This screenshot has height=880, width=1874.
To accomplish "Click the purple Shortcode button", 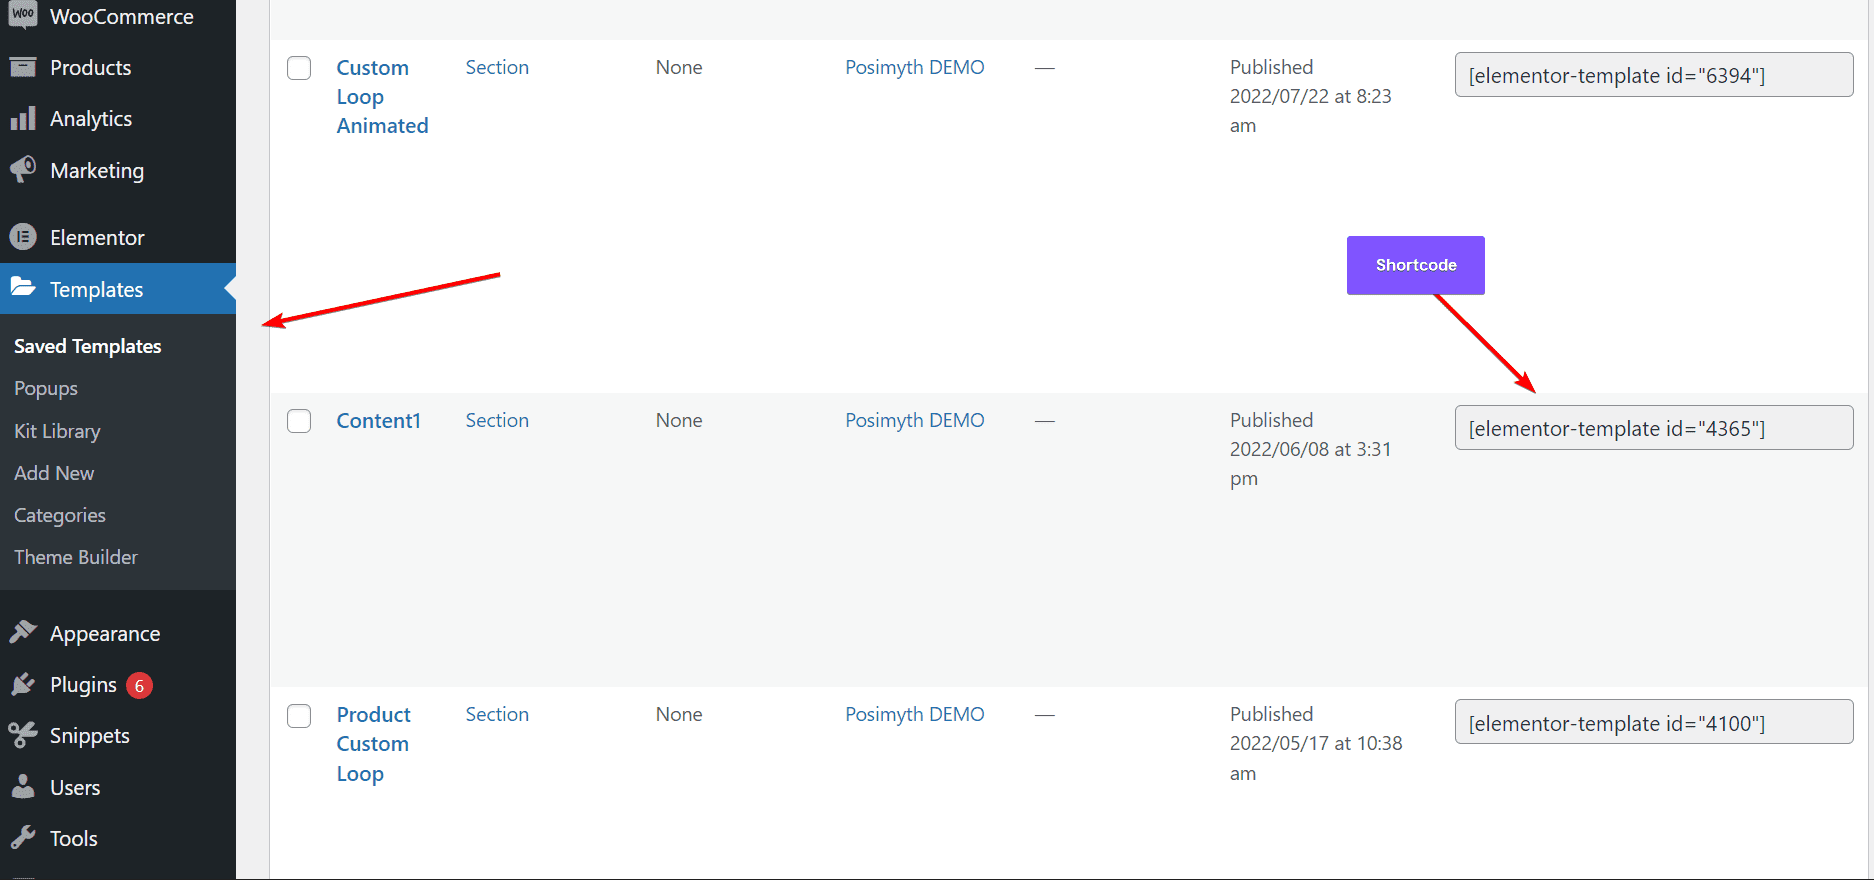I will pyautogui.click(x=1415, y=265).
